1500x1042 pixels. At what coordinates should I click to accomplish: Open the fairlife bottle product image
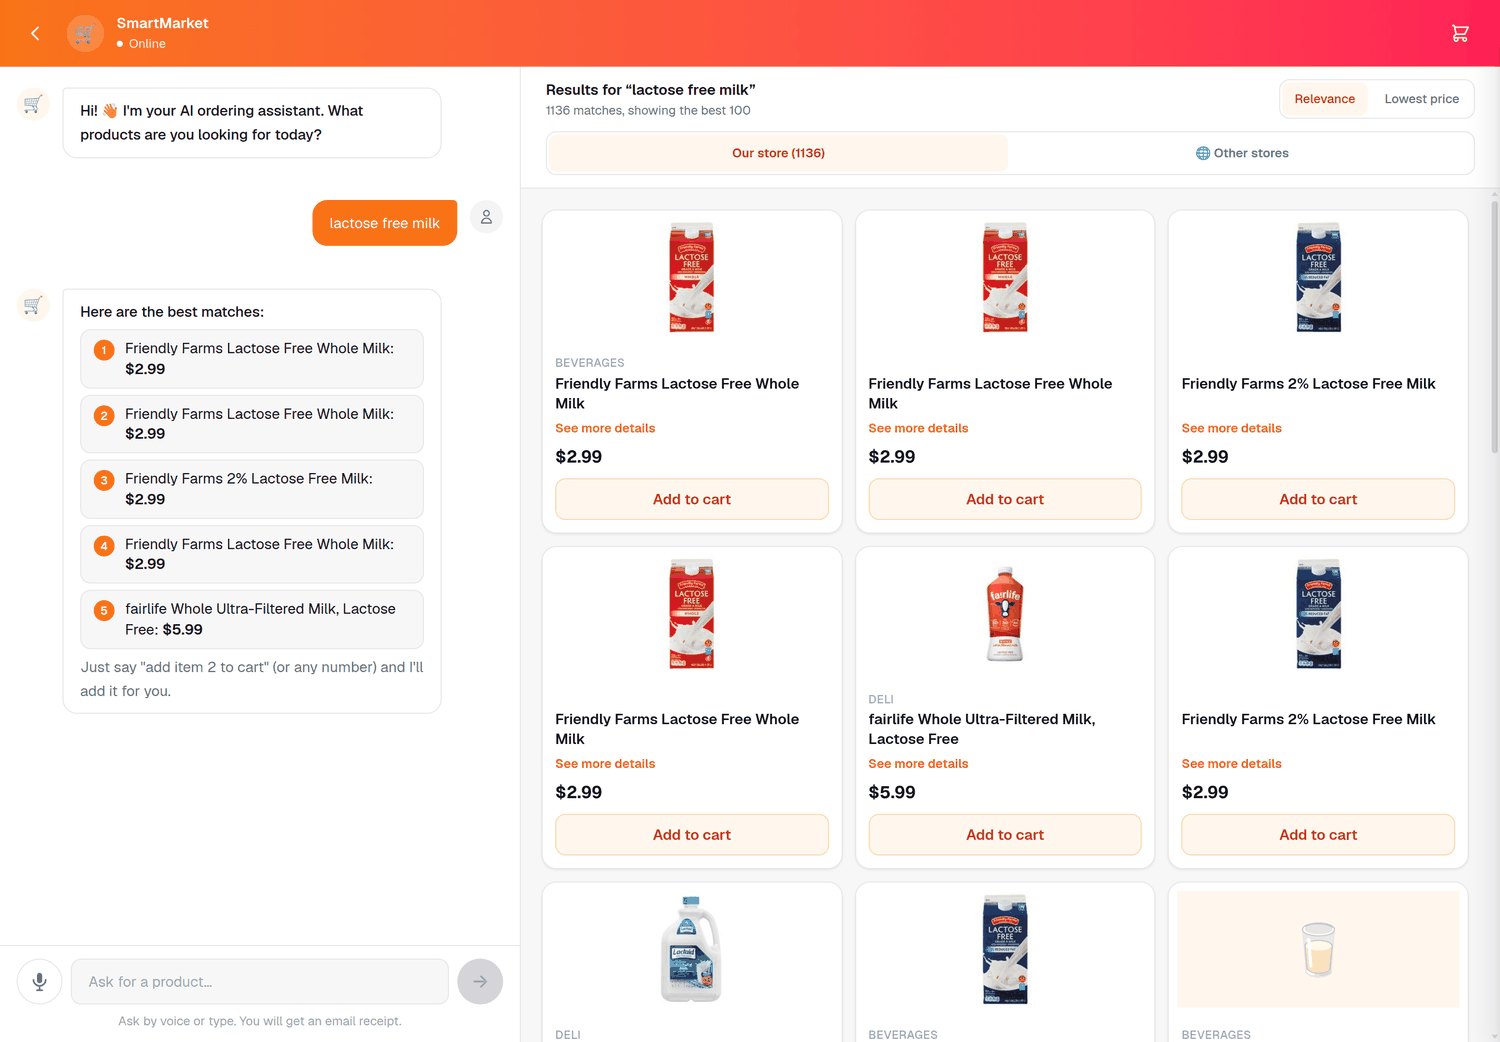point(1005,613)
